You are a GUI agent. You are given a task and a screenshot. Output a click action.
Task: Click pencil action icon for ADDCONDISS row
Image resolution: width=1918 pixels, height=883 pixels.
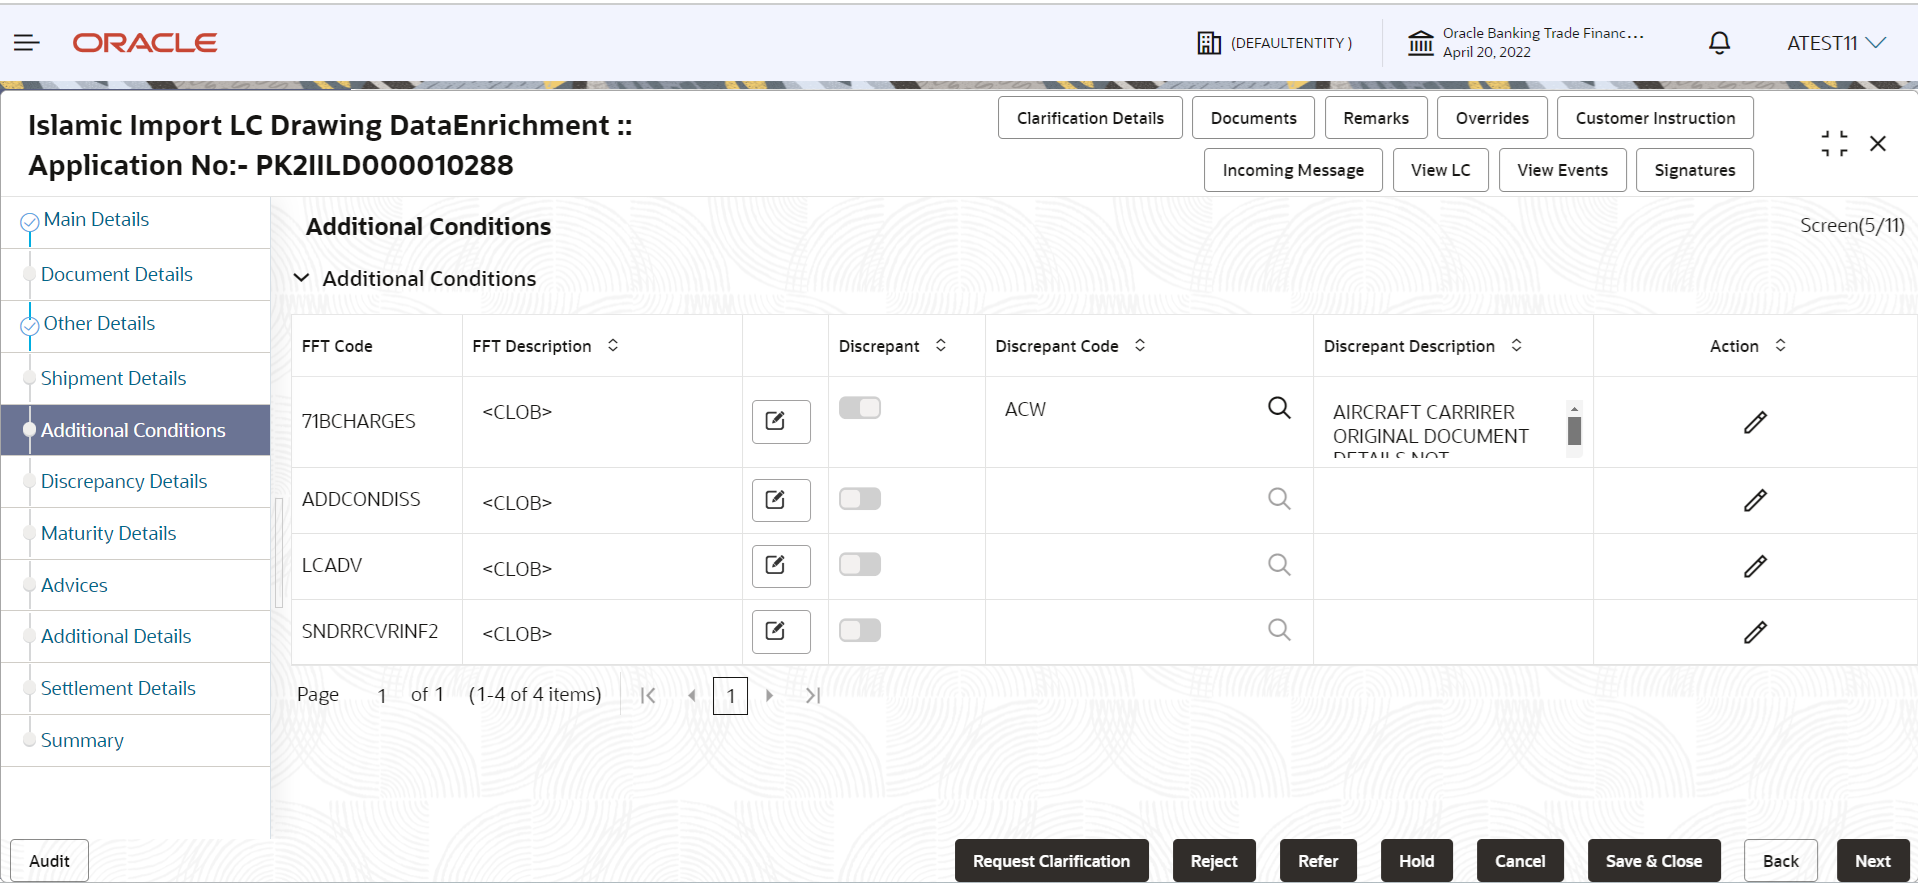(x=1755, y=500)
